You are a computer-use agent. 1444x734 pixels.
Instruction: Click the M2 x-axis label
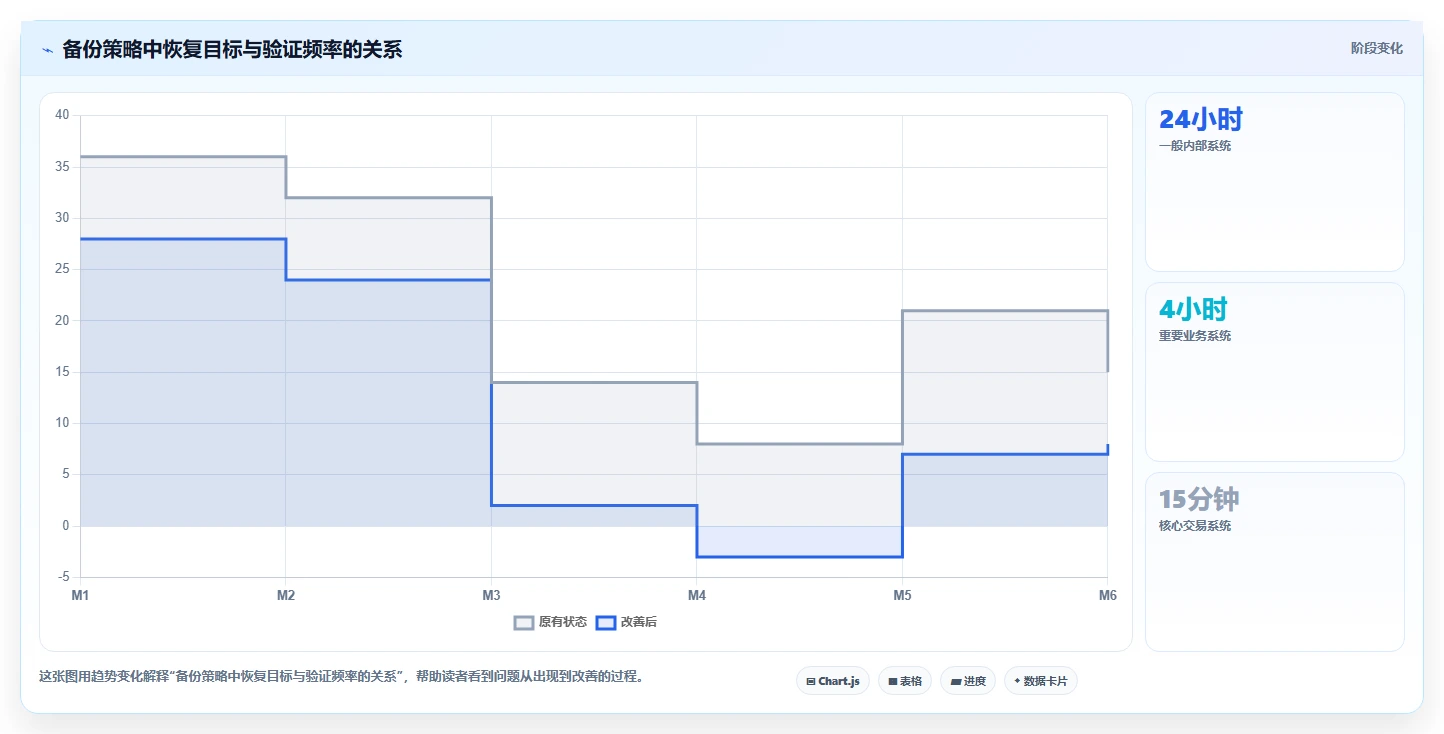[286, 596]
